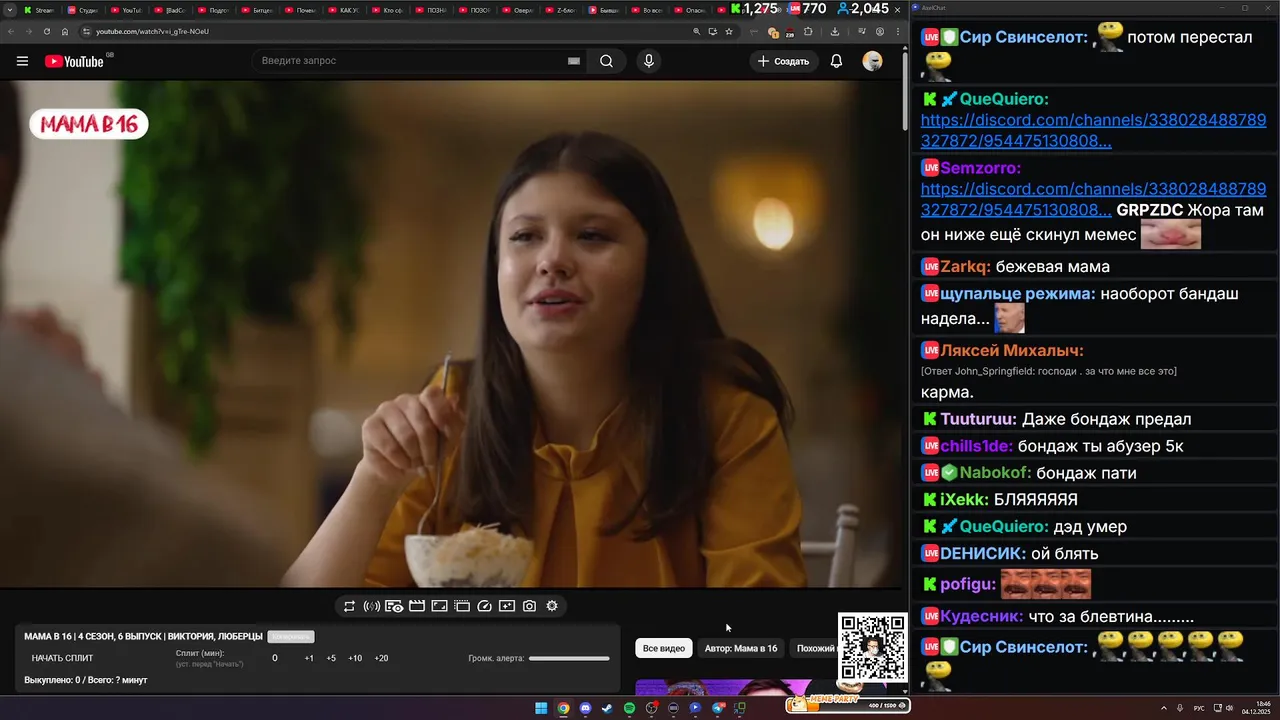Click the +5 split minutes button

point(331,658)
